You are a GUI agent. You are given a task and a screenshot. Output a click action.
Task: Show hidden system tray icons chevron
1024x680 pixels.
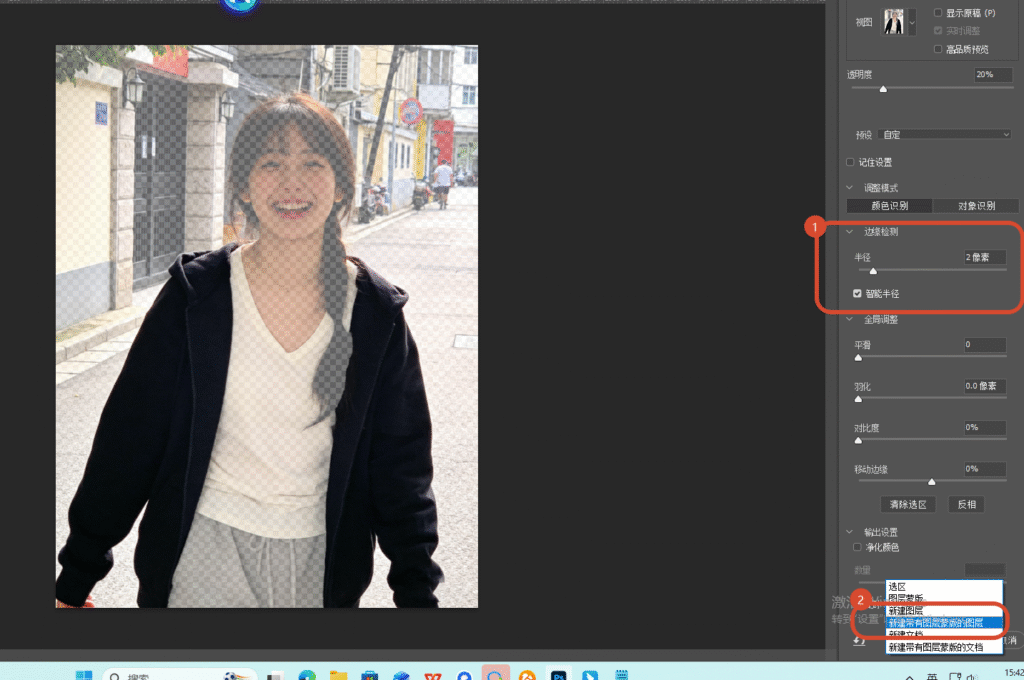909,677
